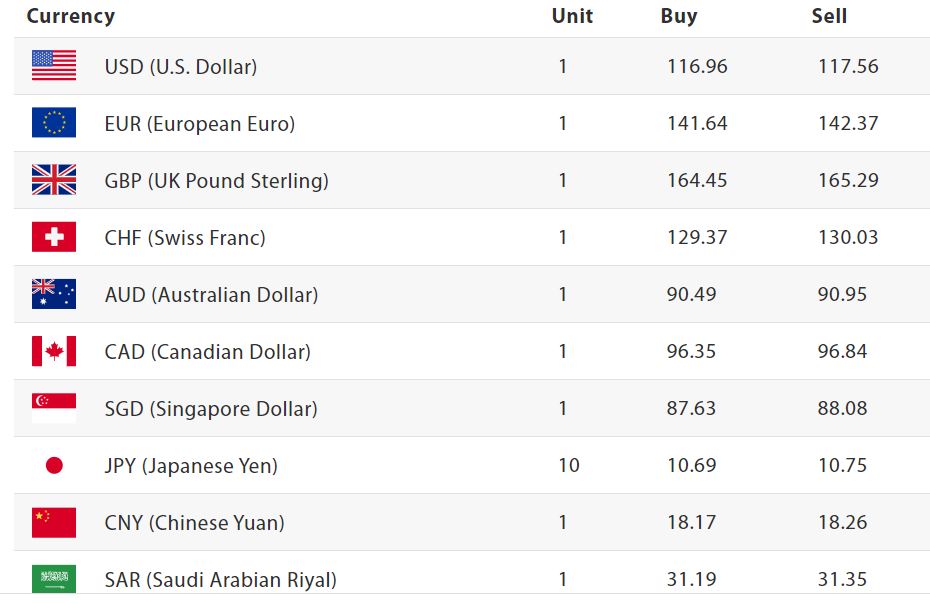
Task: Click the European Union flag icon
Action: point(54,123)
